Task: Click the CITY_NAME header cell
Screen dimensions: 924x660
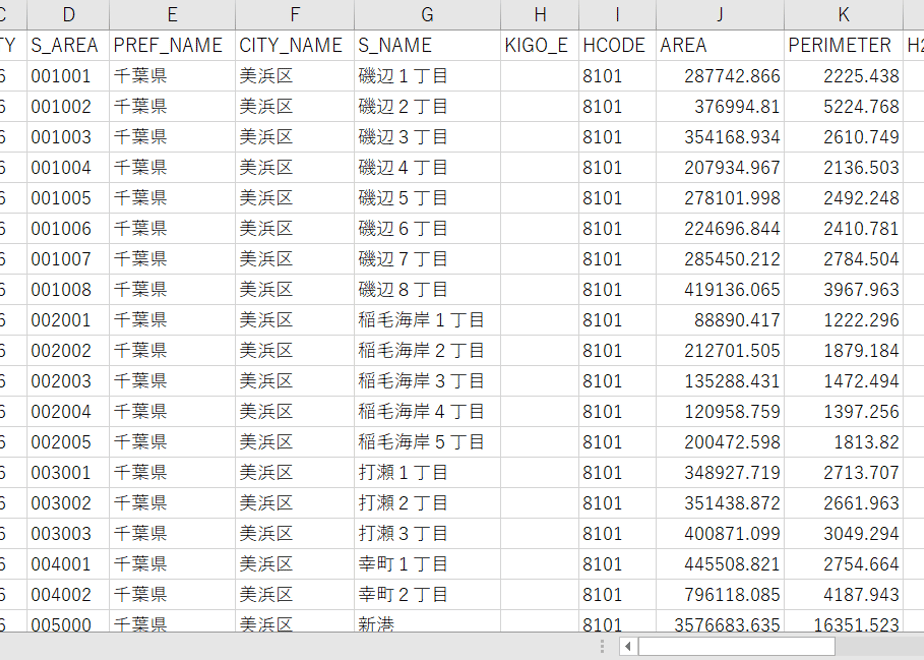Action: click(295, 45)
